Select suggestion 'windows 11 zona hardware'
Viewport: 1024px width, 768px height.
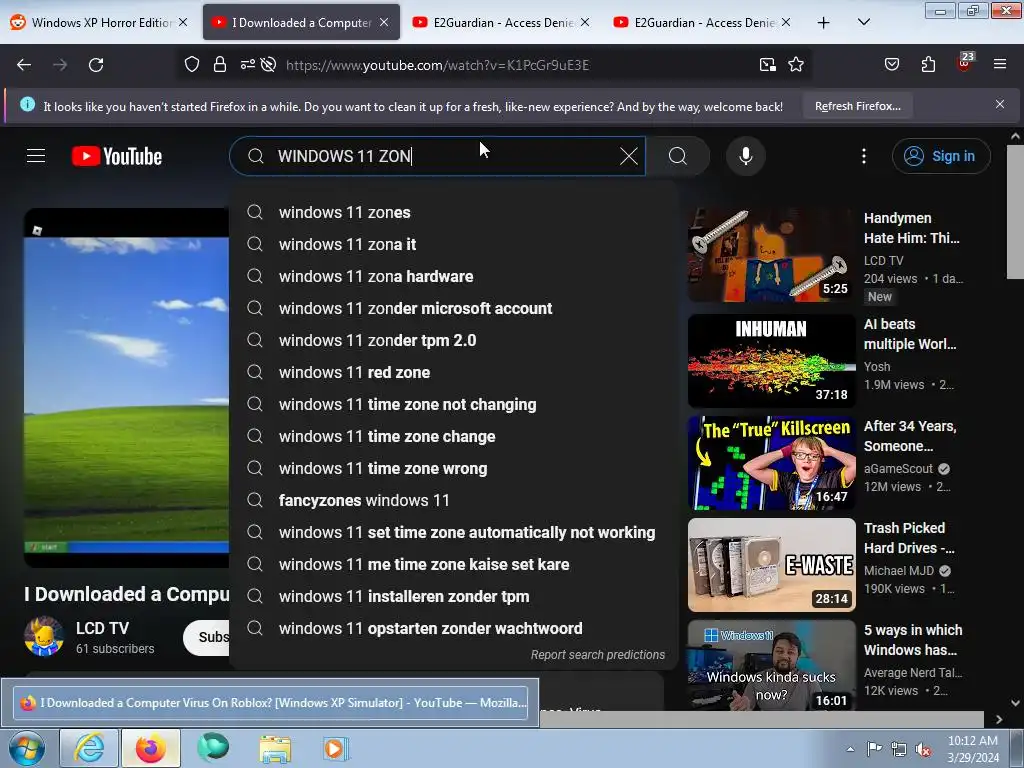pos(454,276)
